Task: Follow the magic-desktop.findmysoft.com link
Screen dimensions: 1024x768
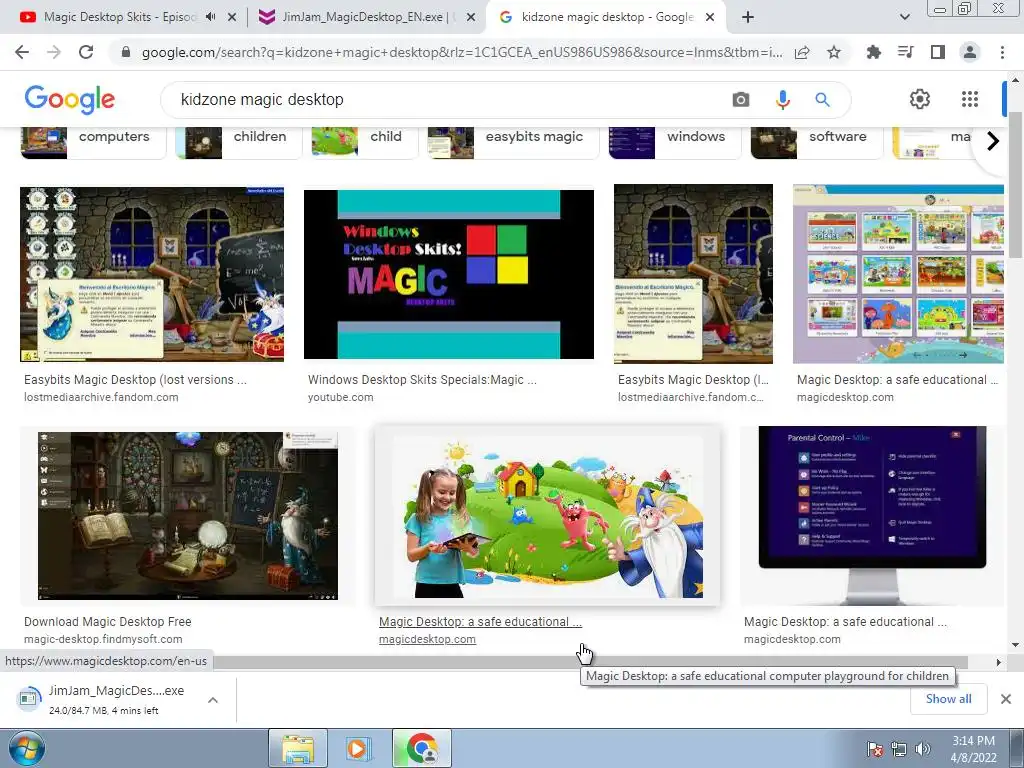Action: [x=103, y=639]
